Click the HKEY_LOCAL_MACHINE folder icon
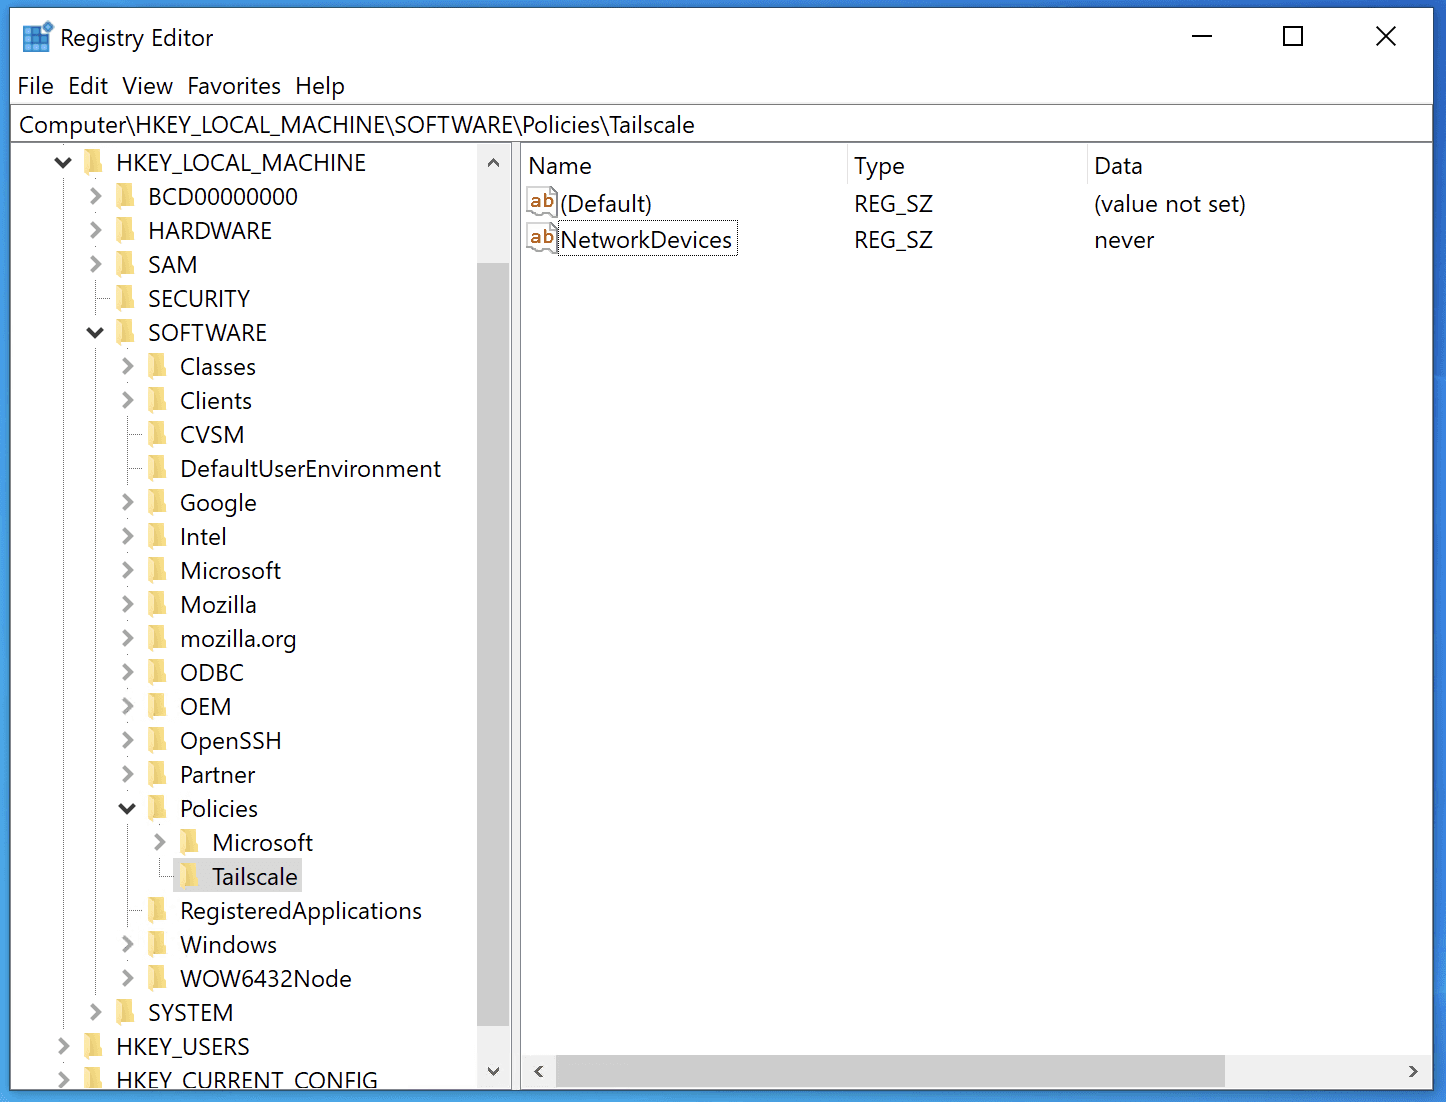Image resolution: width=1446 pixels, height=1102 pixels. pos(94,161)
